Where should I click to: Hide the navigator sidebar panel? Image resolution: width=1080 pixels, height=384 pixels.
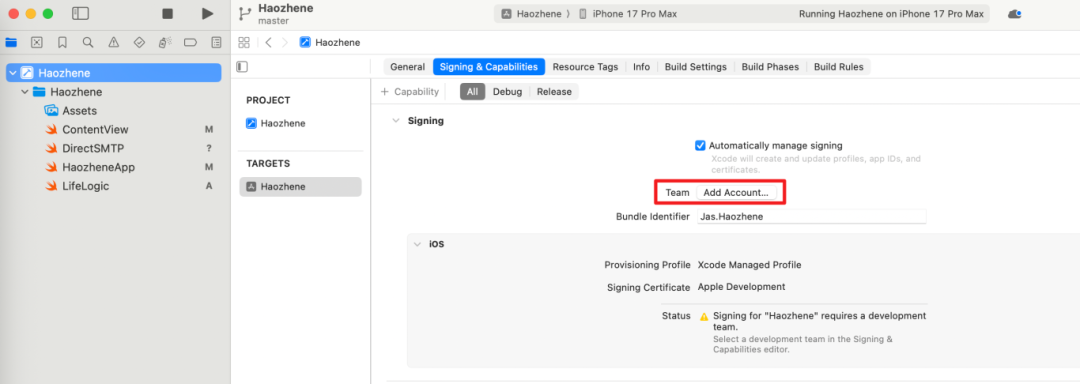pos(81,14)
